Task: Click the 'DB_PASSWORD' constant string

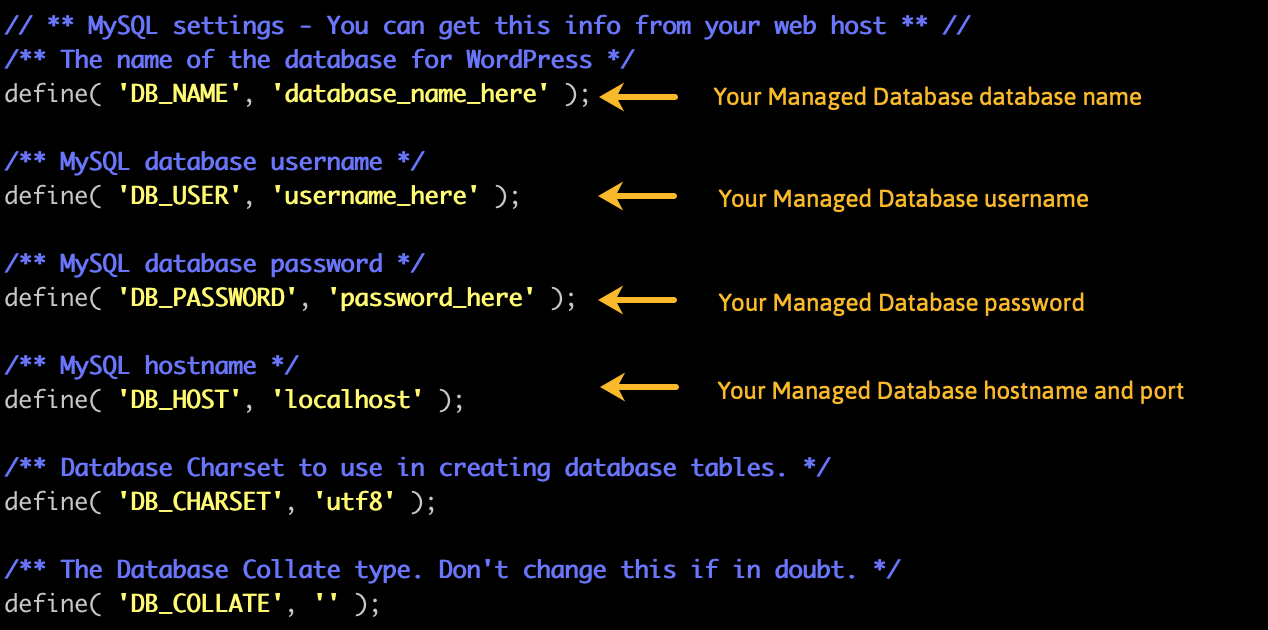Action: coord(208,298)
